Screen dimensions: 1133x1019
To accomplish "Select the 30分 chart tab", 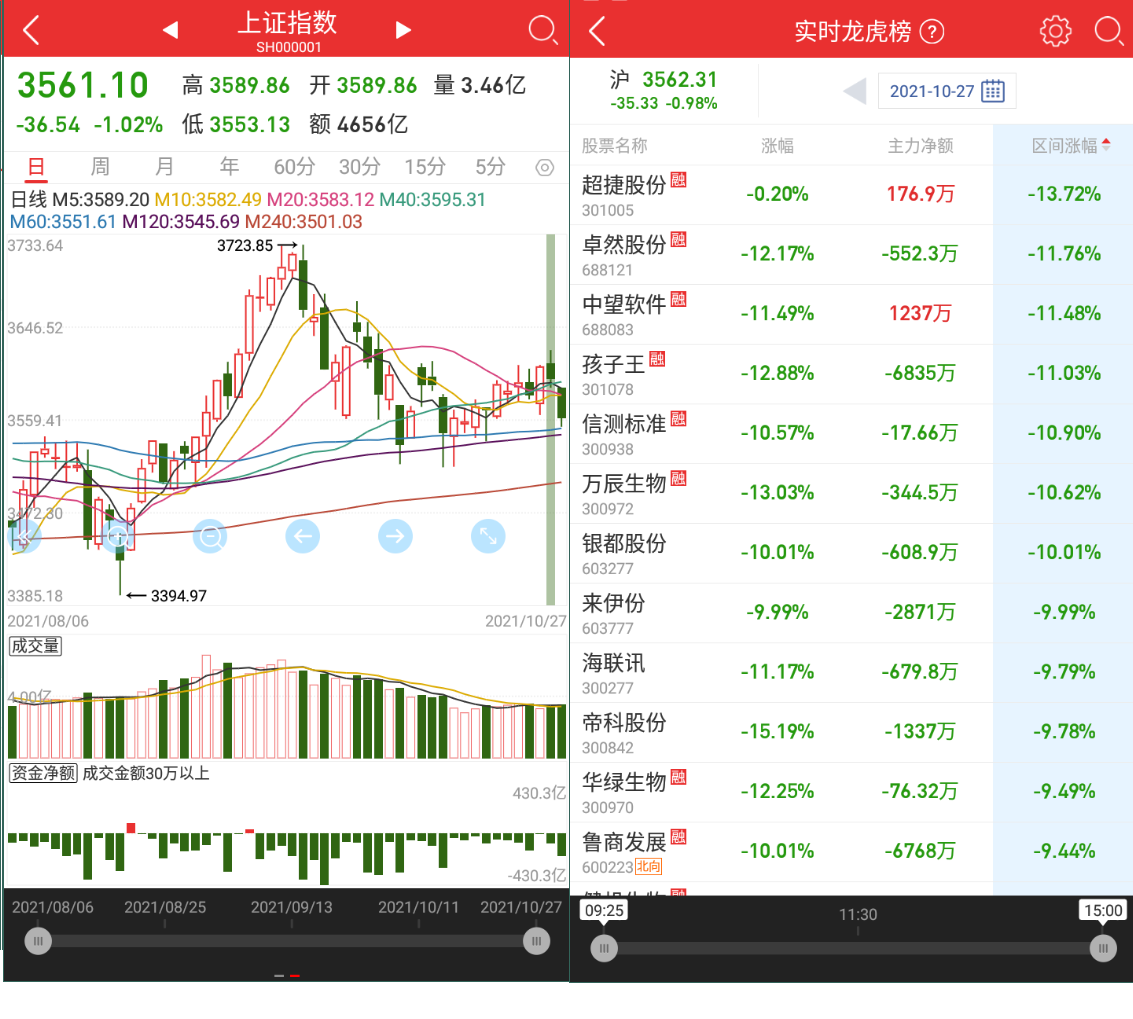I will 359,167.
